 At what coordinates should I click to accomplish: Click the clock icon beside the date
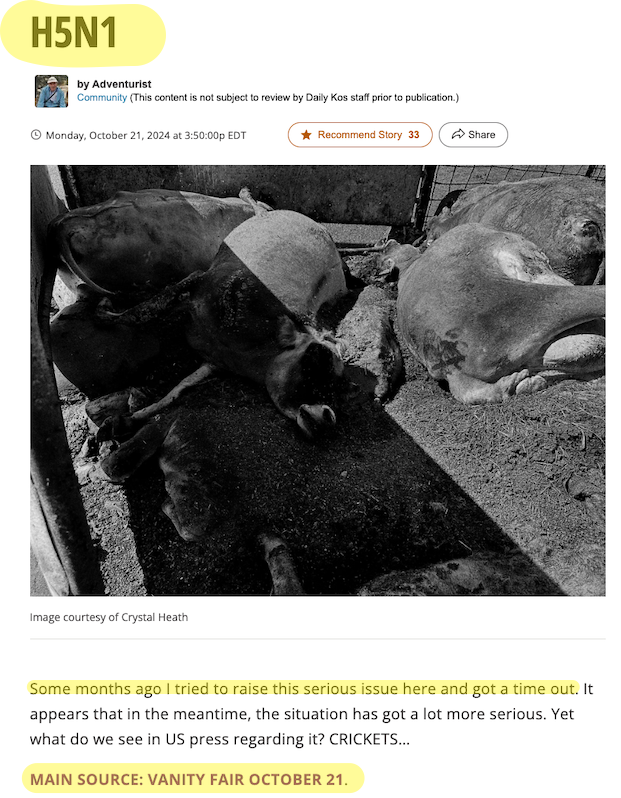[x=36, y=135]
